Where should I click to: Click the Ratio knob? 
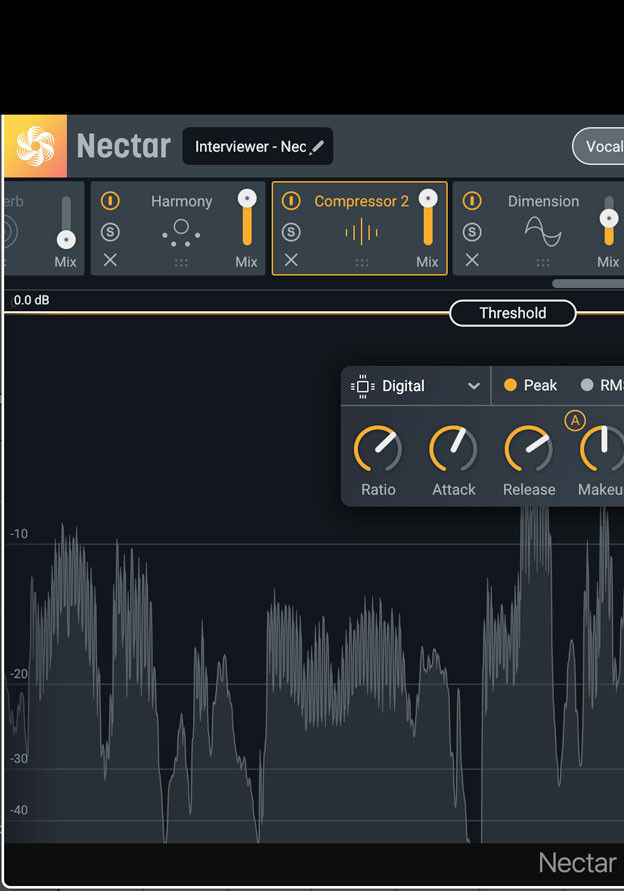click(x=378, y=449)
